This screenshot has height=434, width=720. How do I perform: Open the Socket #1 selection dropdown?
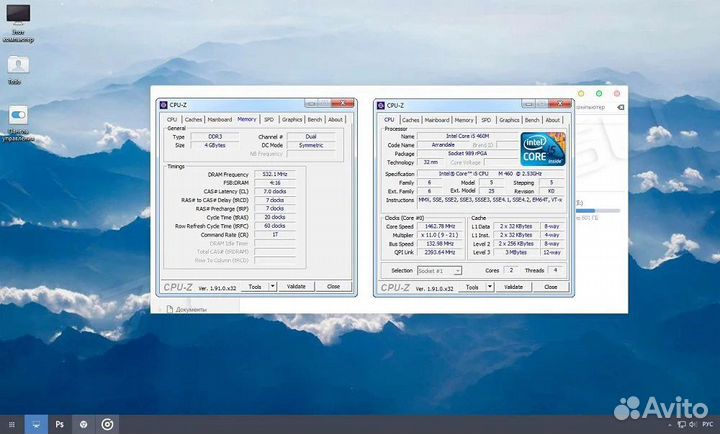439,271
